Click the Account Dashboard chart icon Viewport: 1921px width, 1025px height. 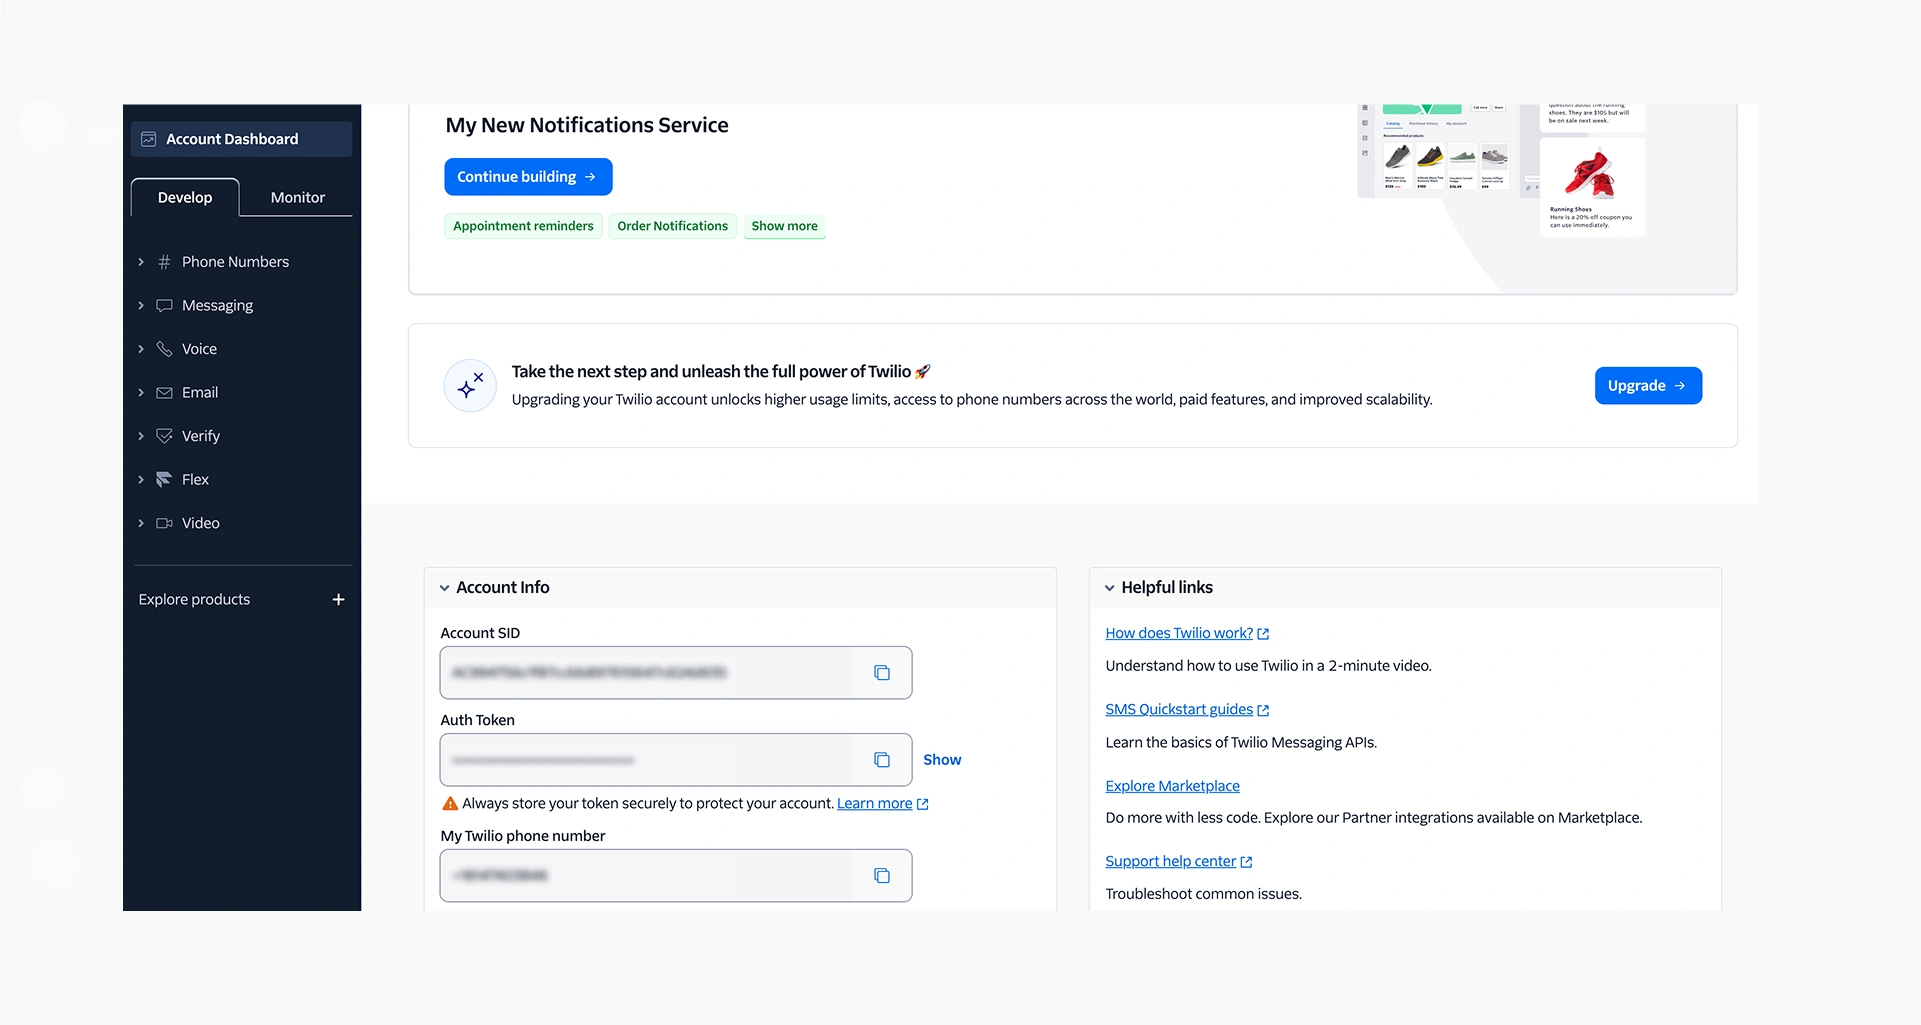pyautogui.click(x=148, y=139)
